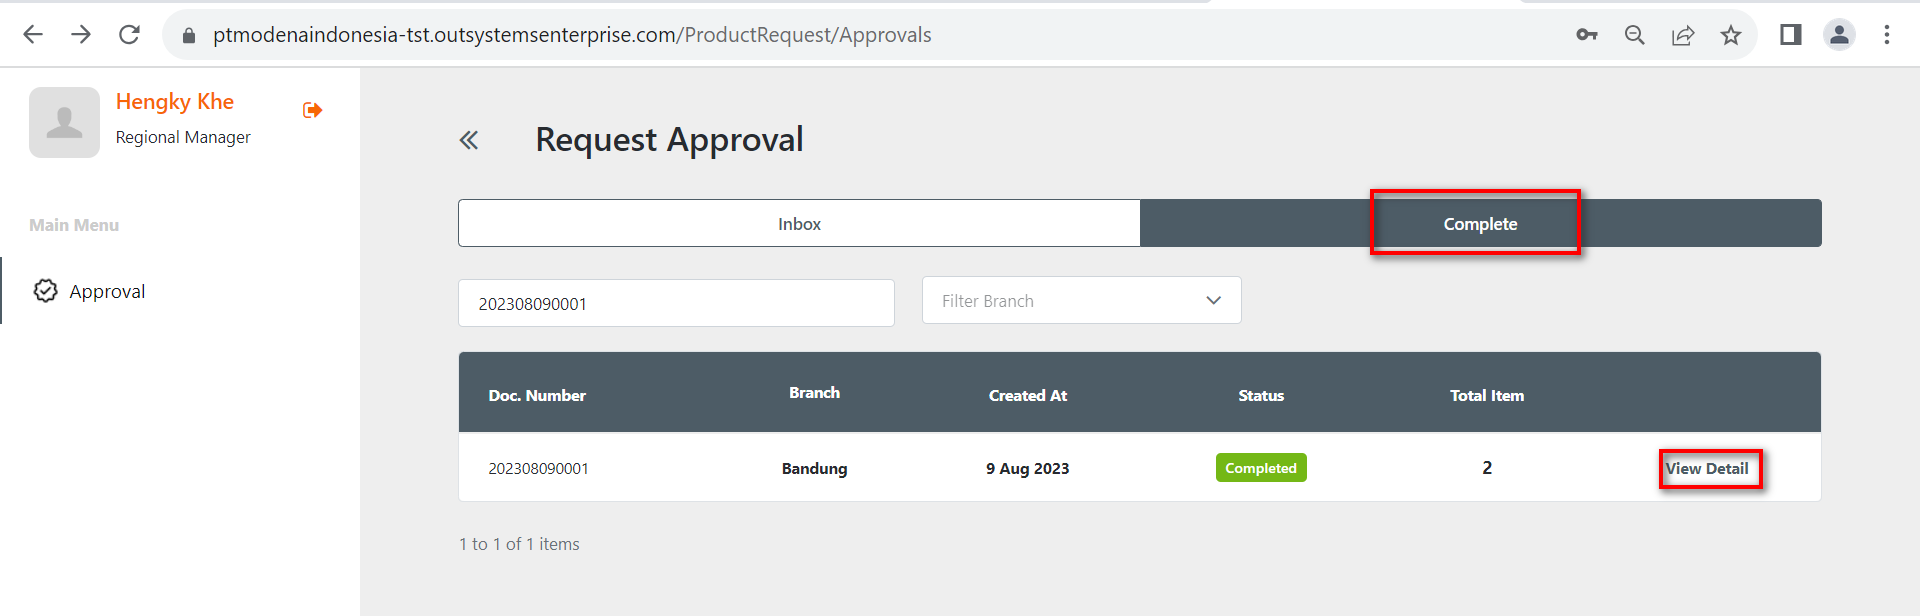Viewport: 1920px width, 616px height.
Task: Click the browser address bar URL
Action: click(x=572, y=35)
